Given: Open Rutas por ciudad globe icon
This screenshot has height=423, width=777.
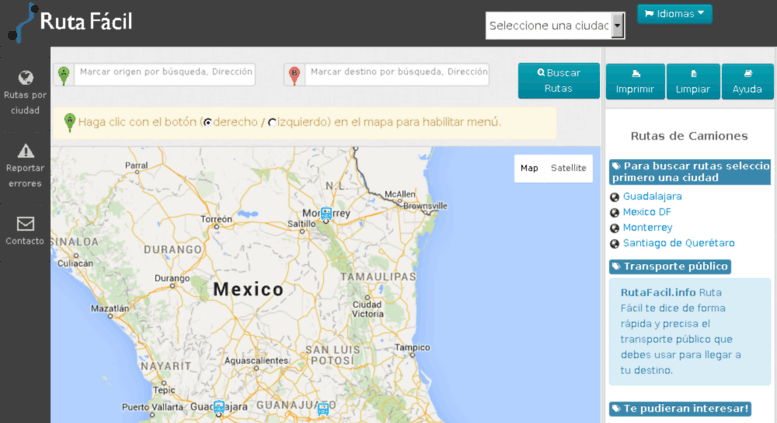Looking at the screenshot, I should pyautogui.click(x=26, y=78).
